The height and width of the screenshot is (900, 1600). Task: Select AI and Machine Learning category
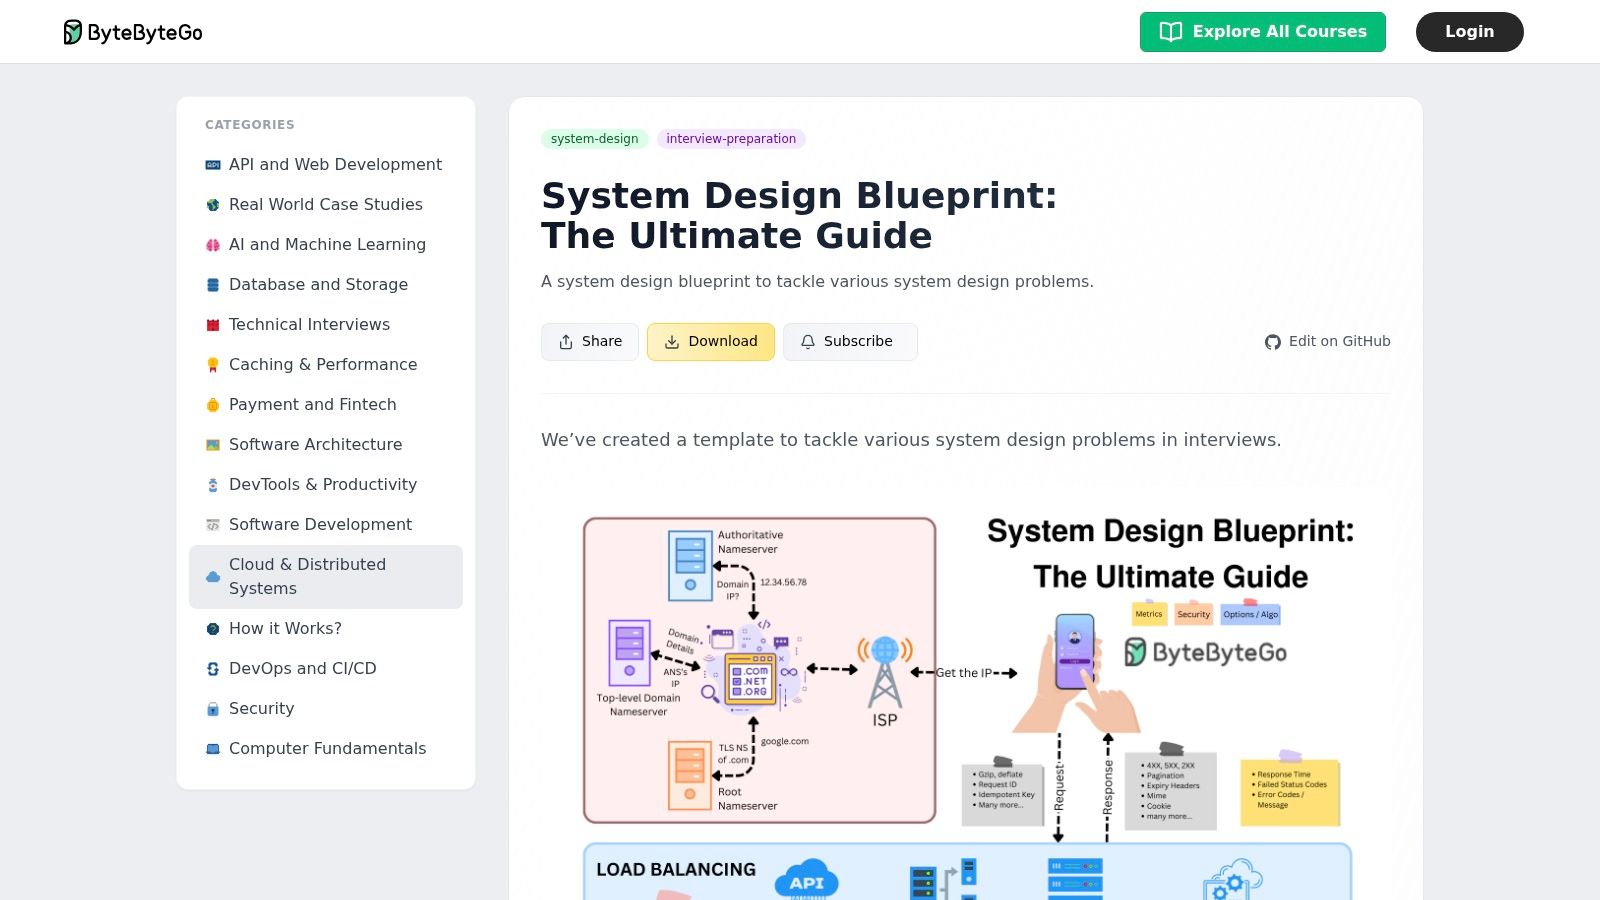click(326, 245)
